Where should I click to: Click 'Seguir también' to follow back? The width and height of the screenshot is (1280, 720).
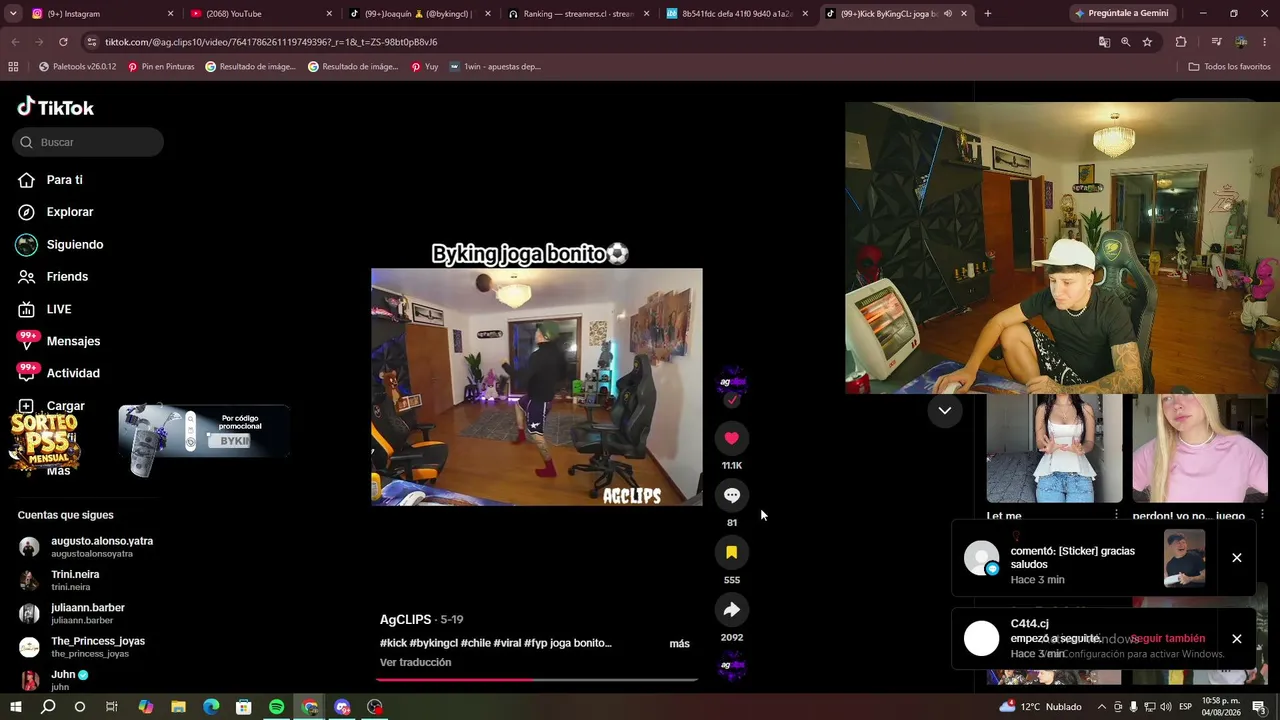[x=1167, y=638]
